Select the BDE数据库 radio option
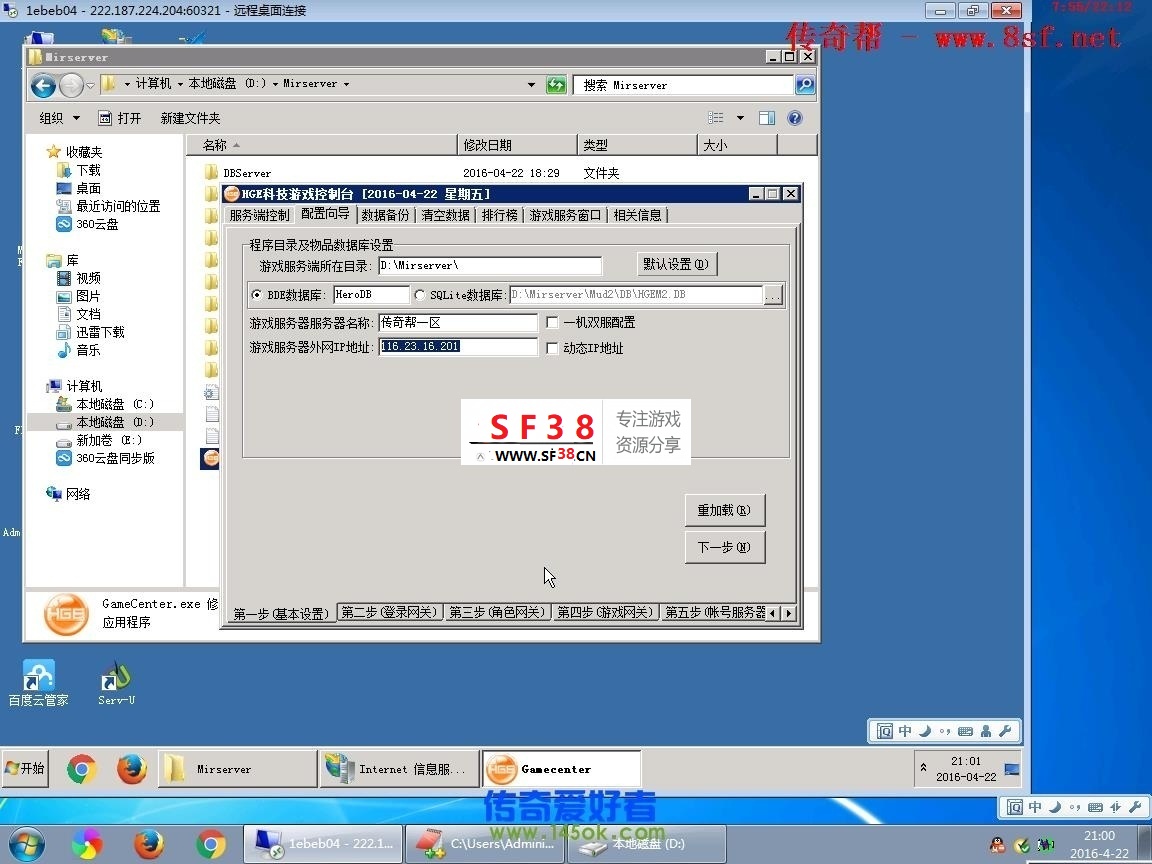Screen dimensions: 1152x864 256,295
